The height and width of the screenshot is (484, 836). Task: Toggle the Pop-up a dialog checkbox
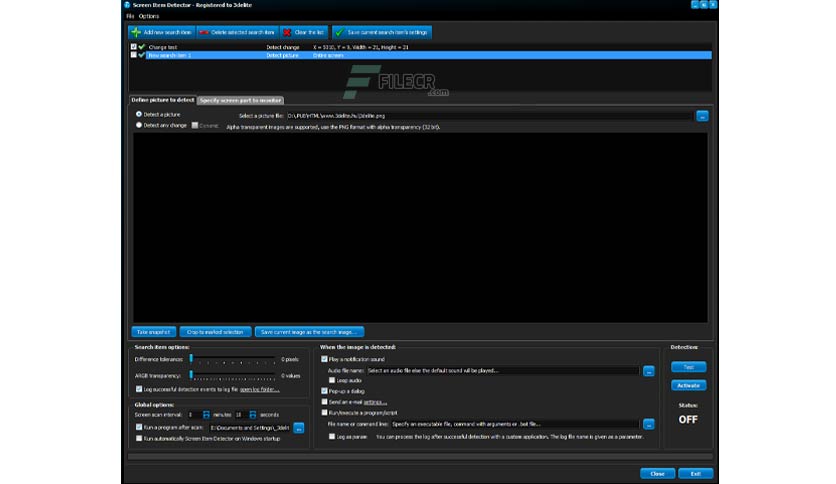point(324,391)
